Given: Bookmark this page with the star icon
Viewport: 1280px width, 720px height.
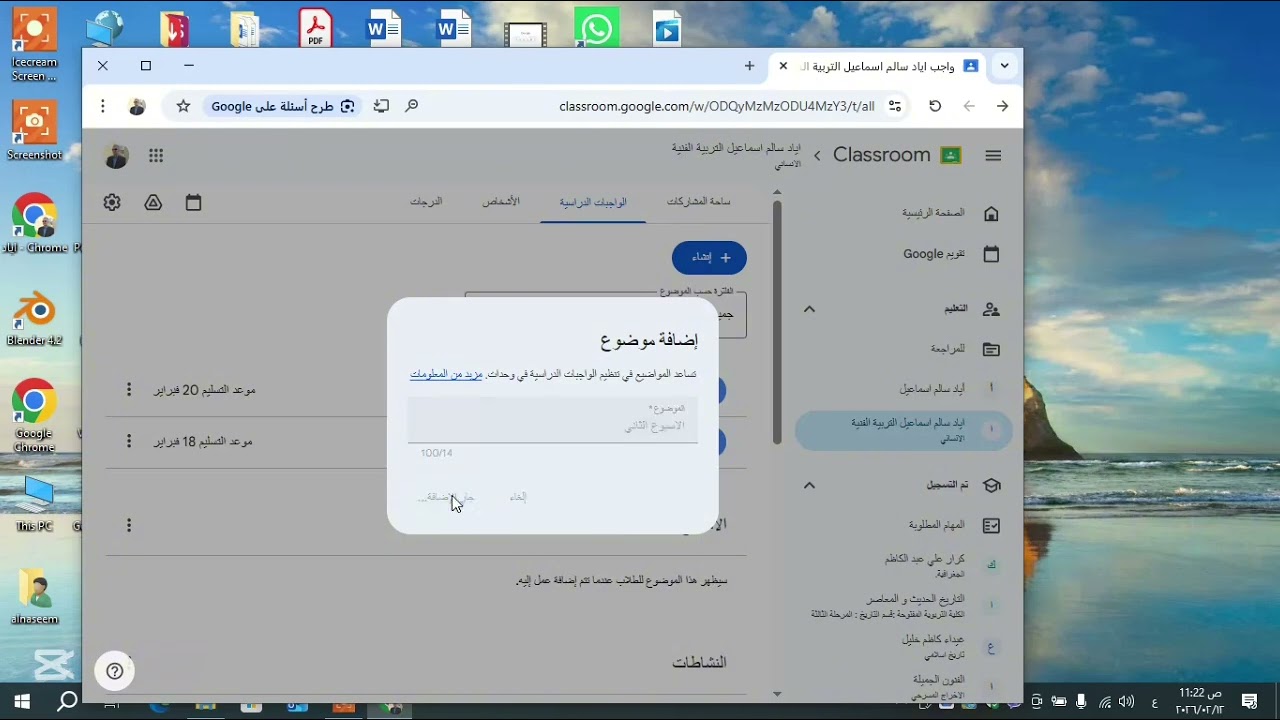Looking at the screenshot, I should point(183,106).
